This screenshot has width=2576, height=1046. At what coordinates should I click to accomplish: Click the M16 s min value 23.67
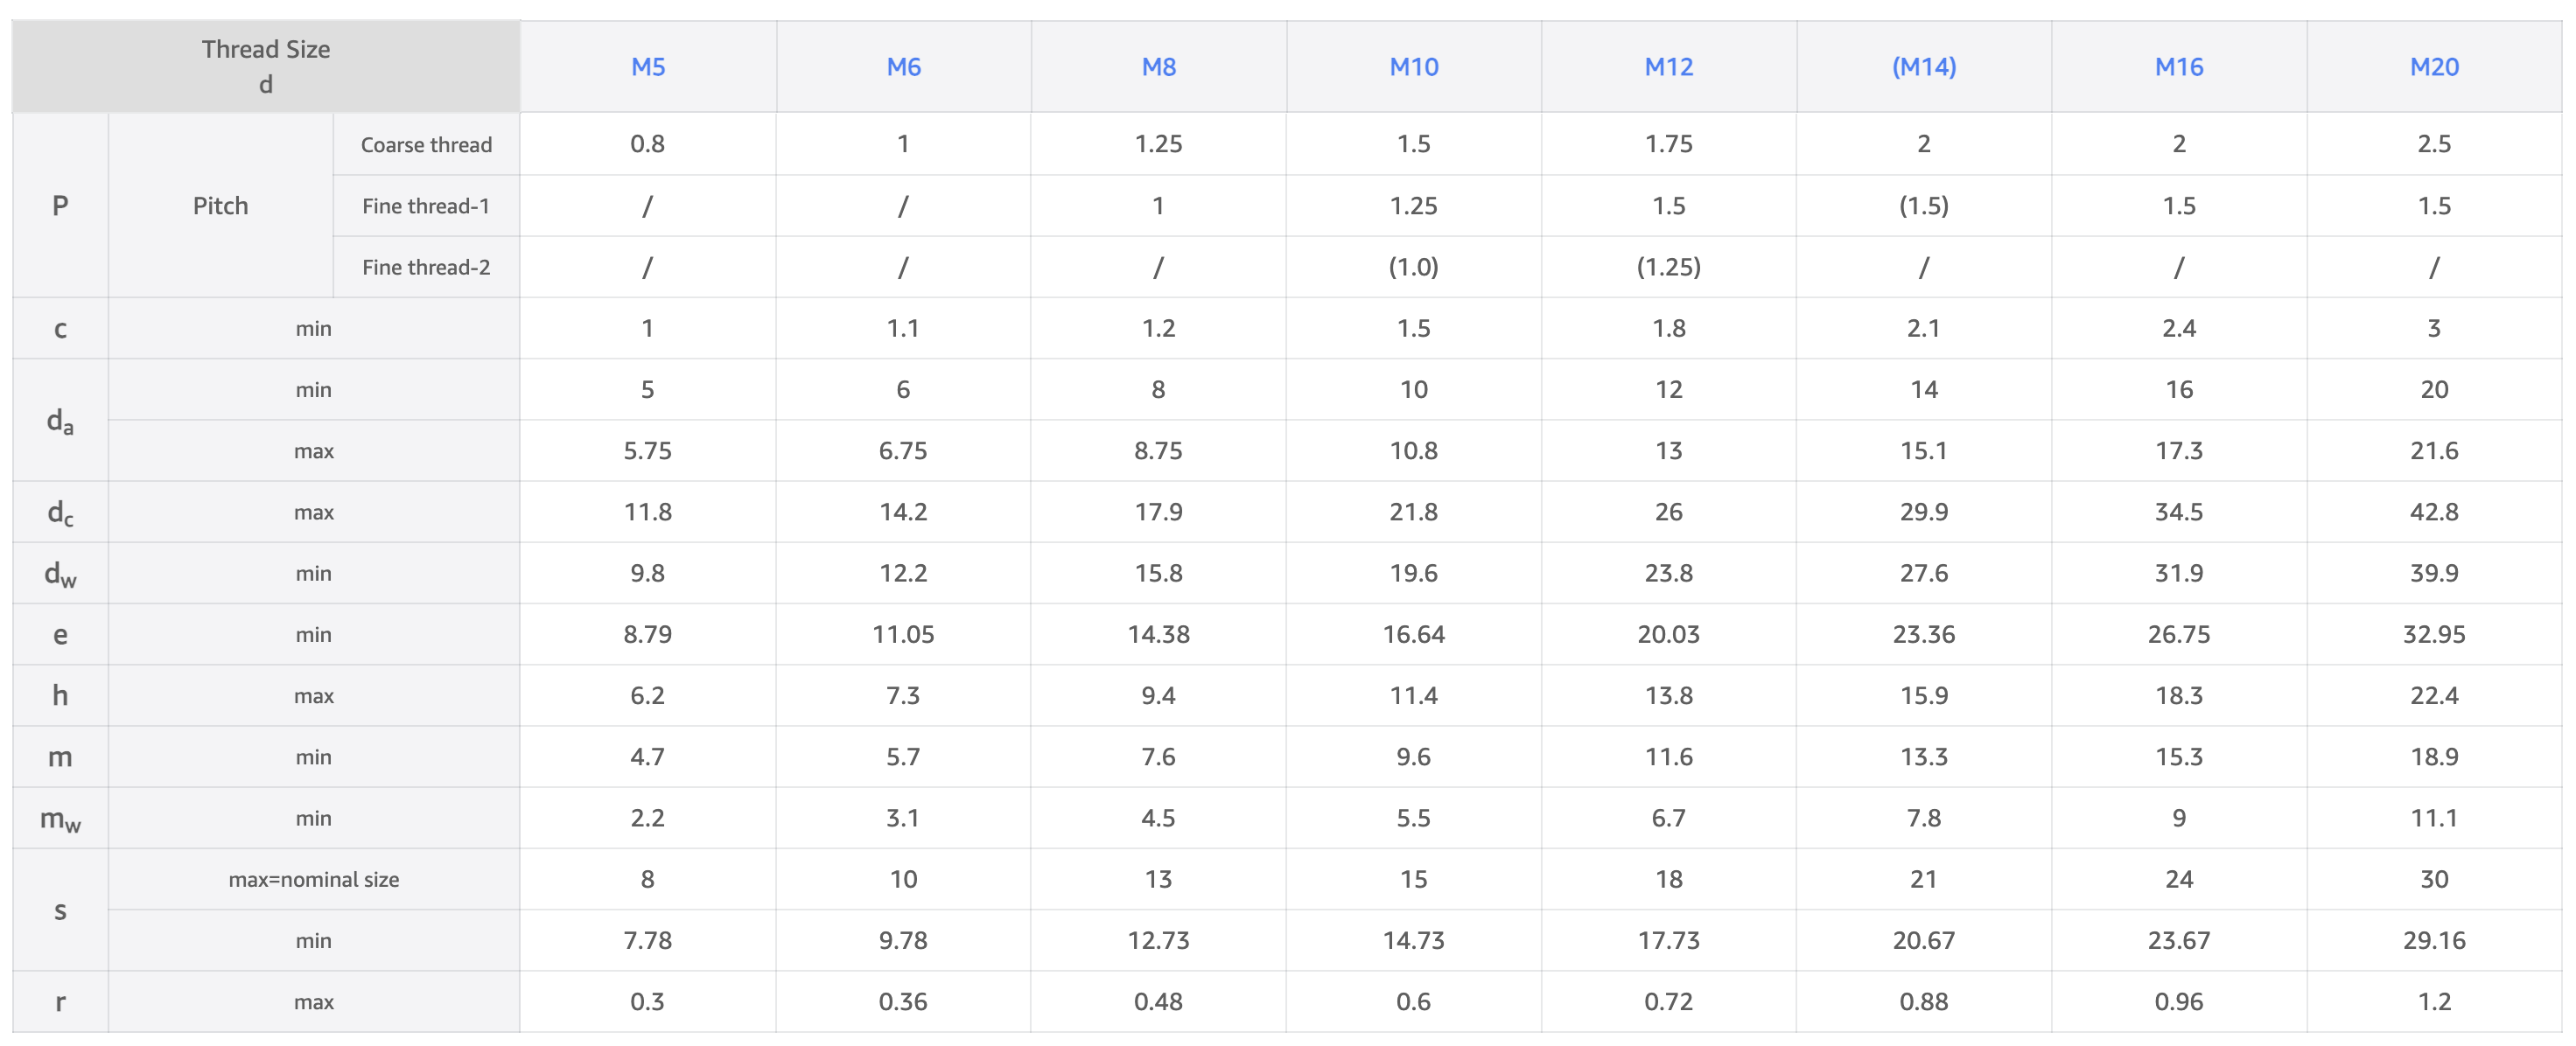pyautogui.click(x=2178, y=940)
